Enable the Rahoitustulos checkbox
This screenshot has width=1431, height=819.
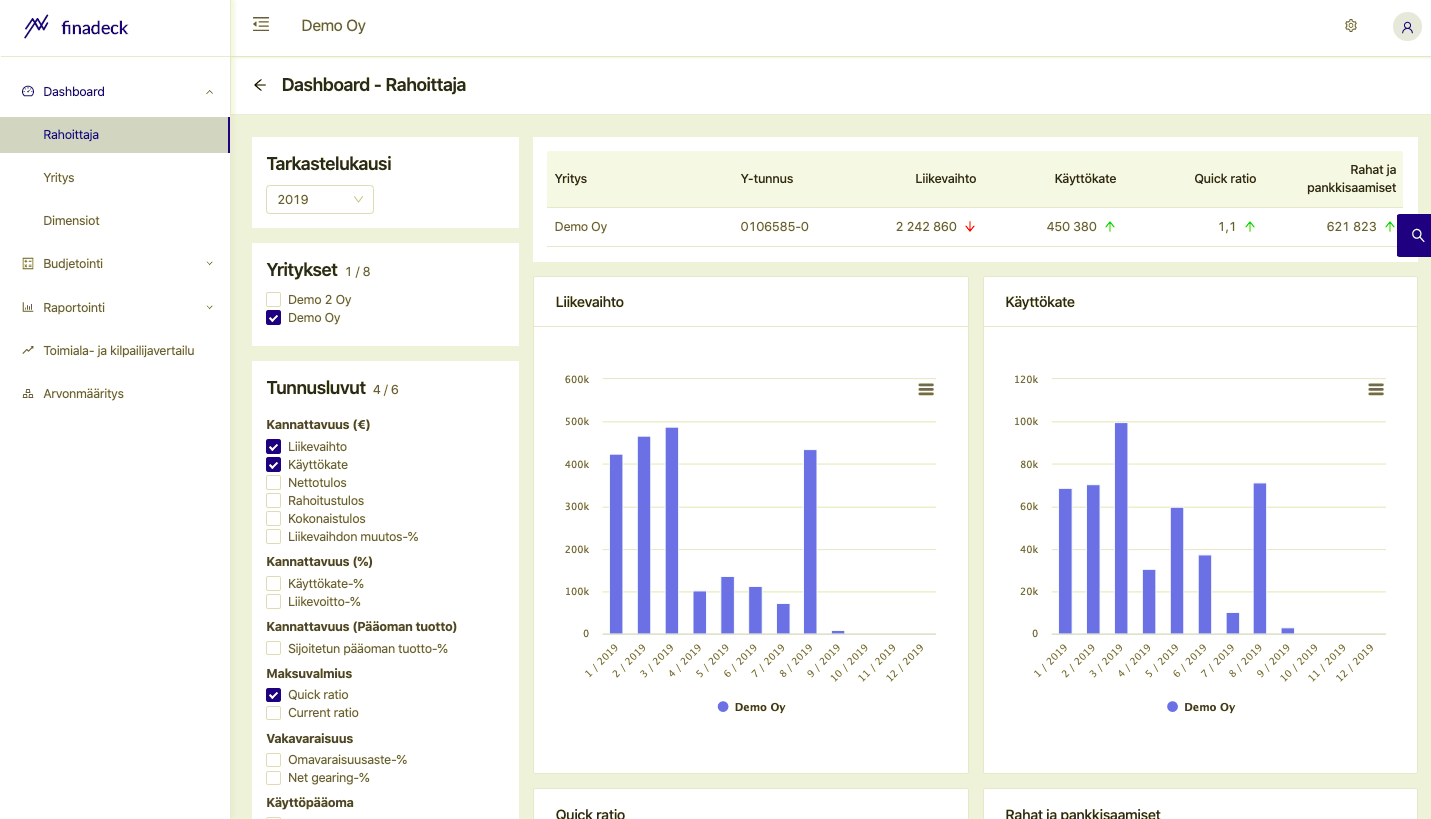(273, 501)
